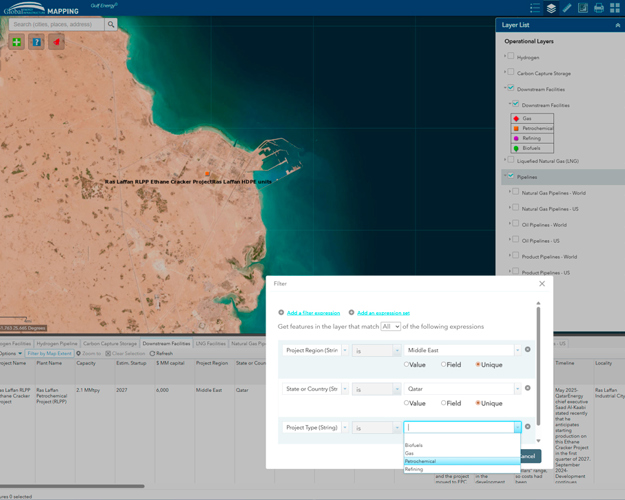This screenshot has height=500, width=625.
Task: Select Value radio for Project Region
Action: click(406, 364)
